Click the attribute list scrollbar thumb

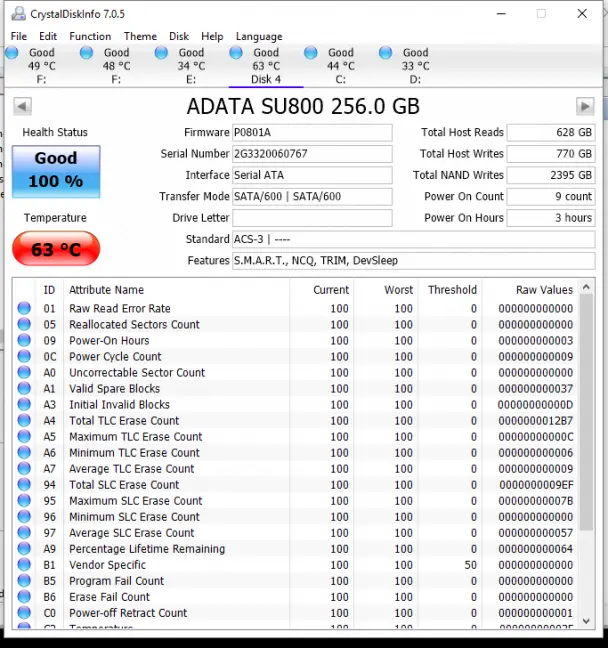[x=586, y=412]
